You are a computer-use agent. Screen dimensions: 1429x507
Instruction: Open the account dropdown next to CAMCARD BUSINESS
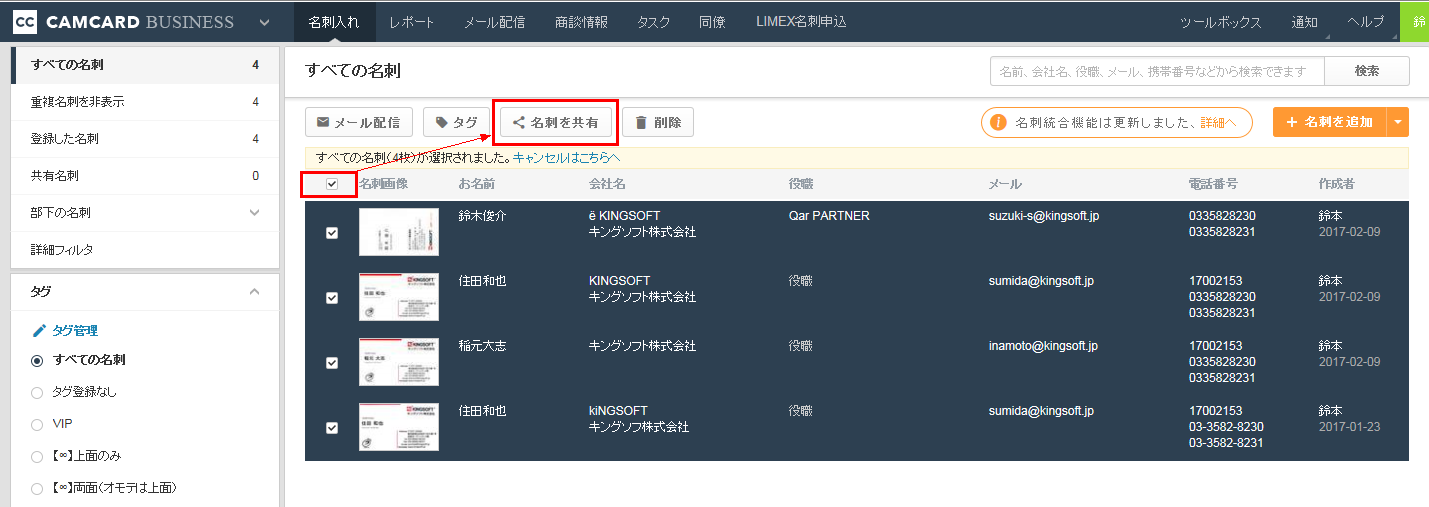pyautogui.click(x=264, y=22)
